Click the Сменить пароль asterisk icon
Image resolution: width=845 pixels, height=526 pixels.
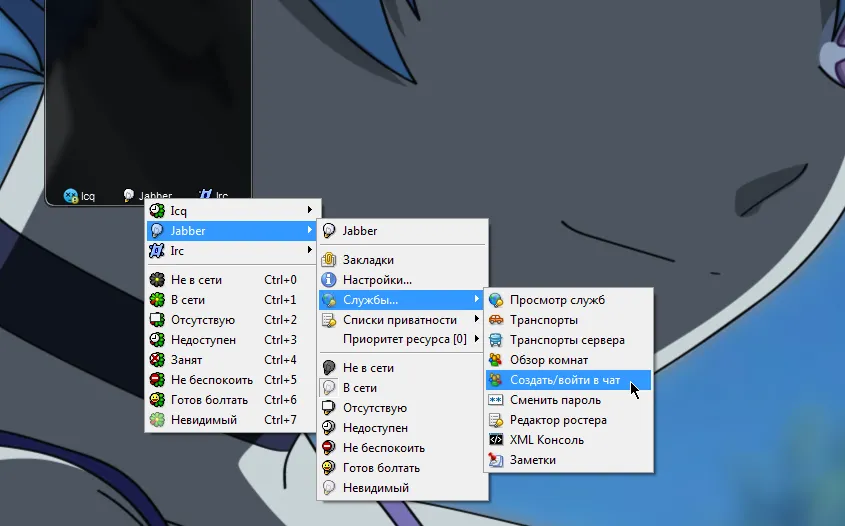(496, 400)
